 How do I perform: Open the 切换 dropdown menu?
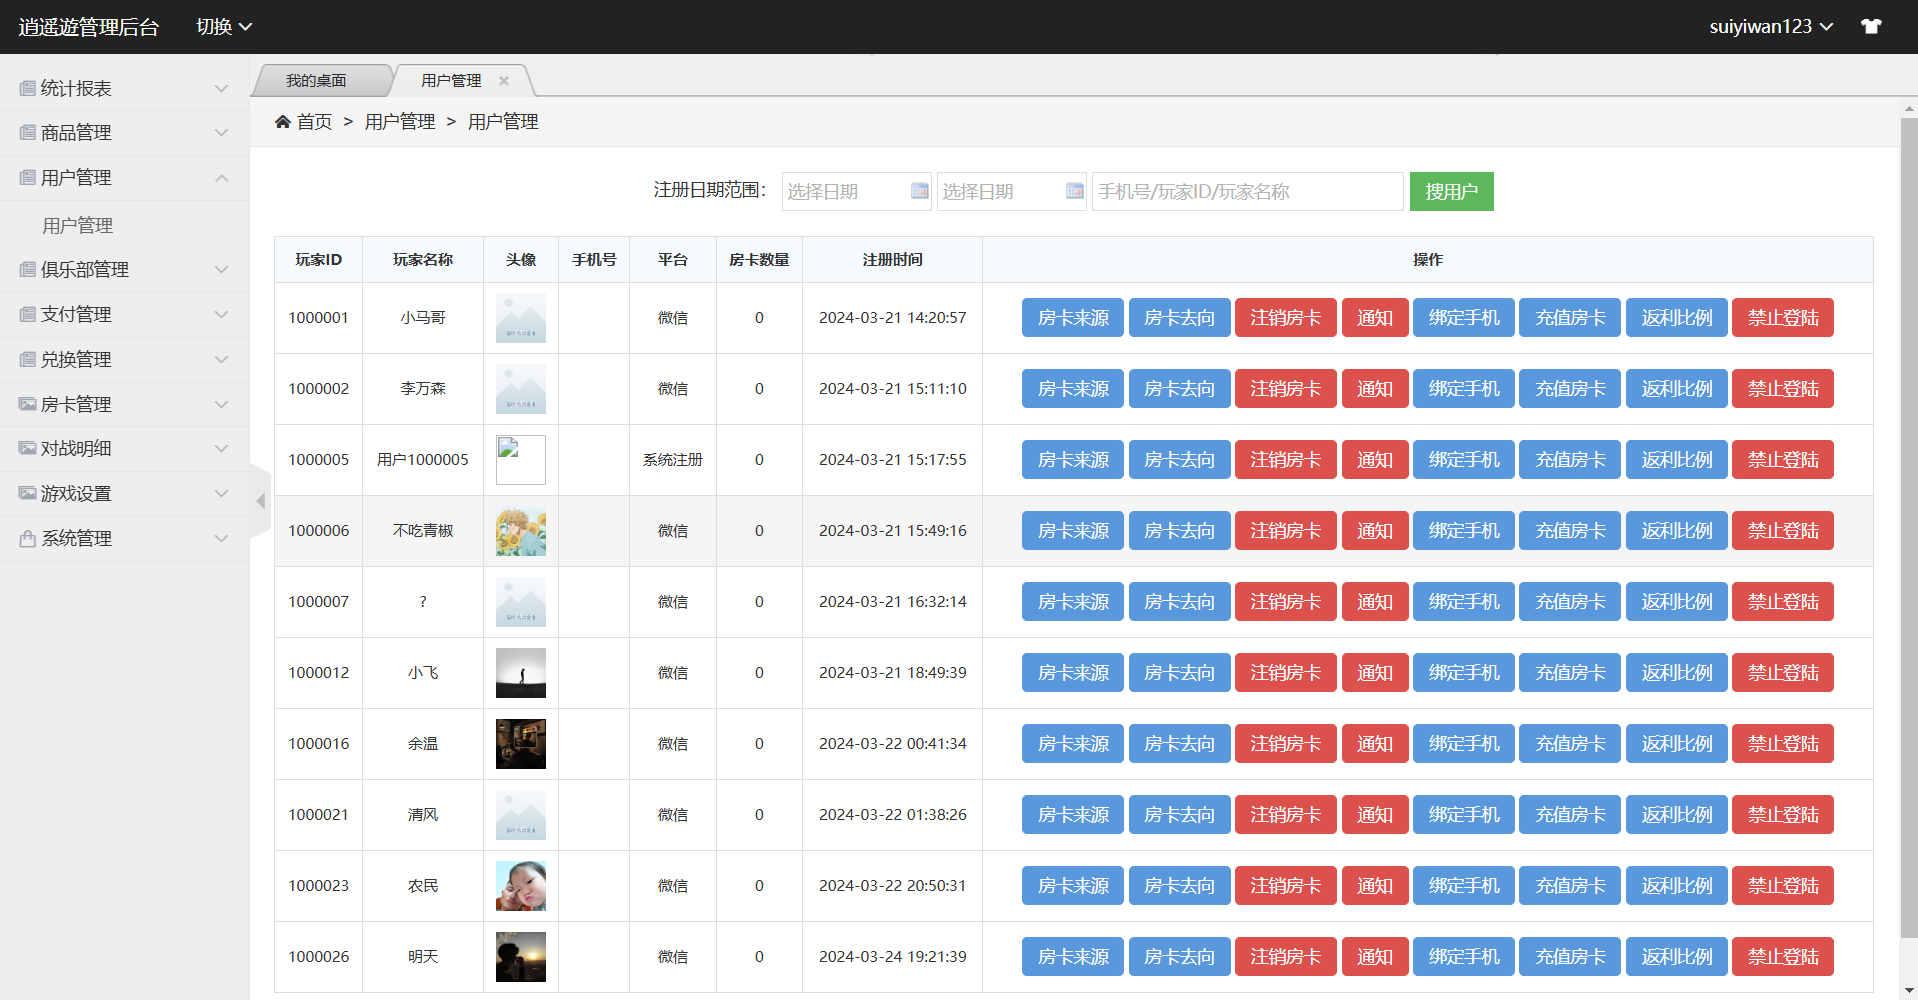pyautogui.click(x=223, y=27)
